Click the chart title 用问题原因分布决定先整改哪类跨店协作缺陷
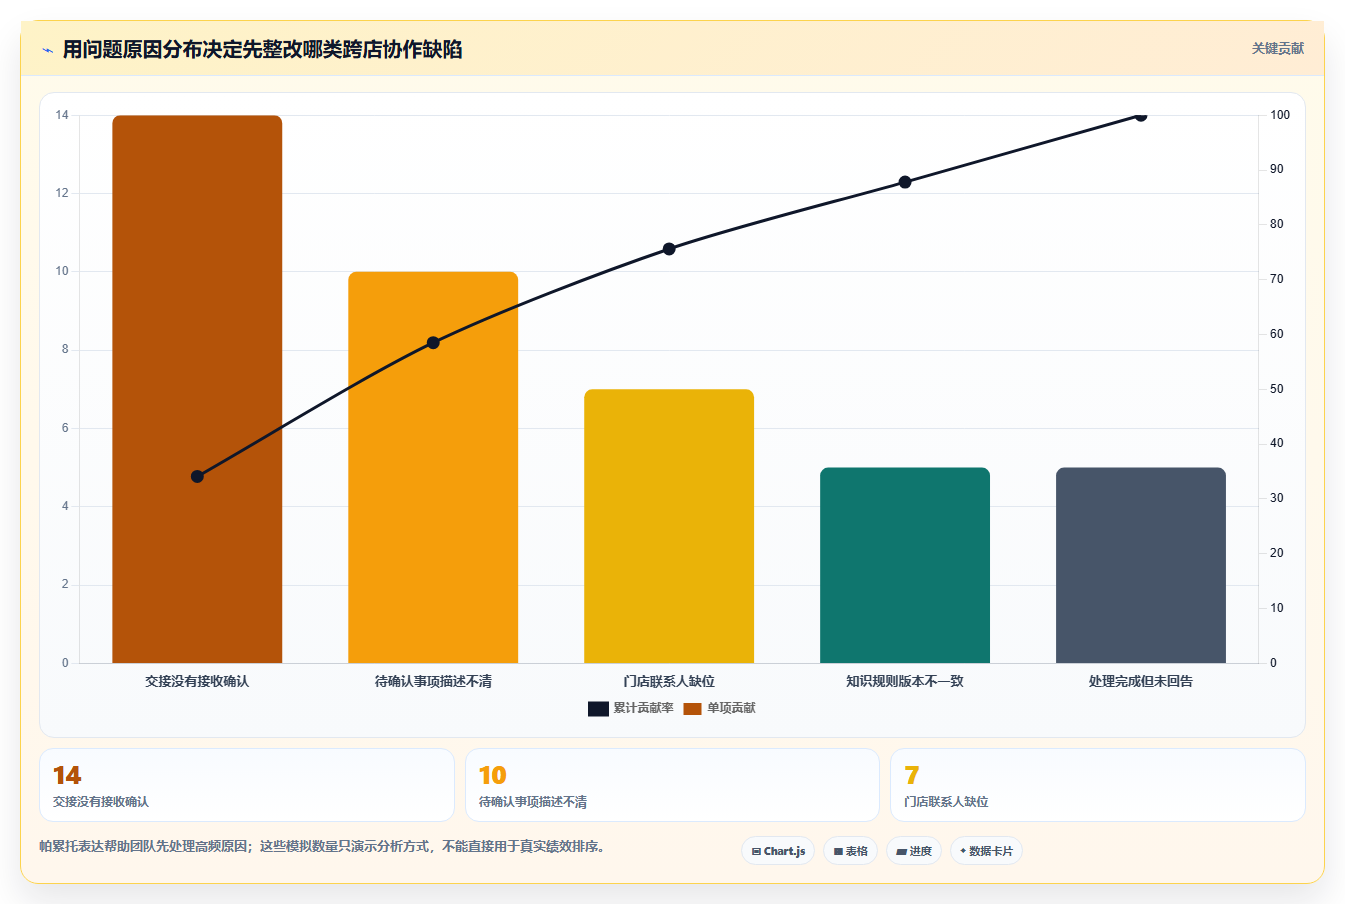This screenshot has height=904, width=1345. (x=262, y=49)
